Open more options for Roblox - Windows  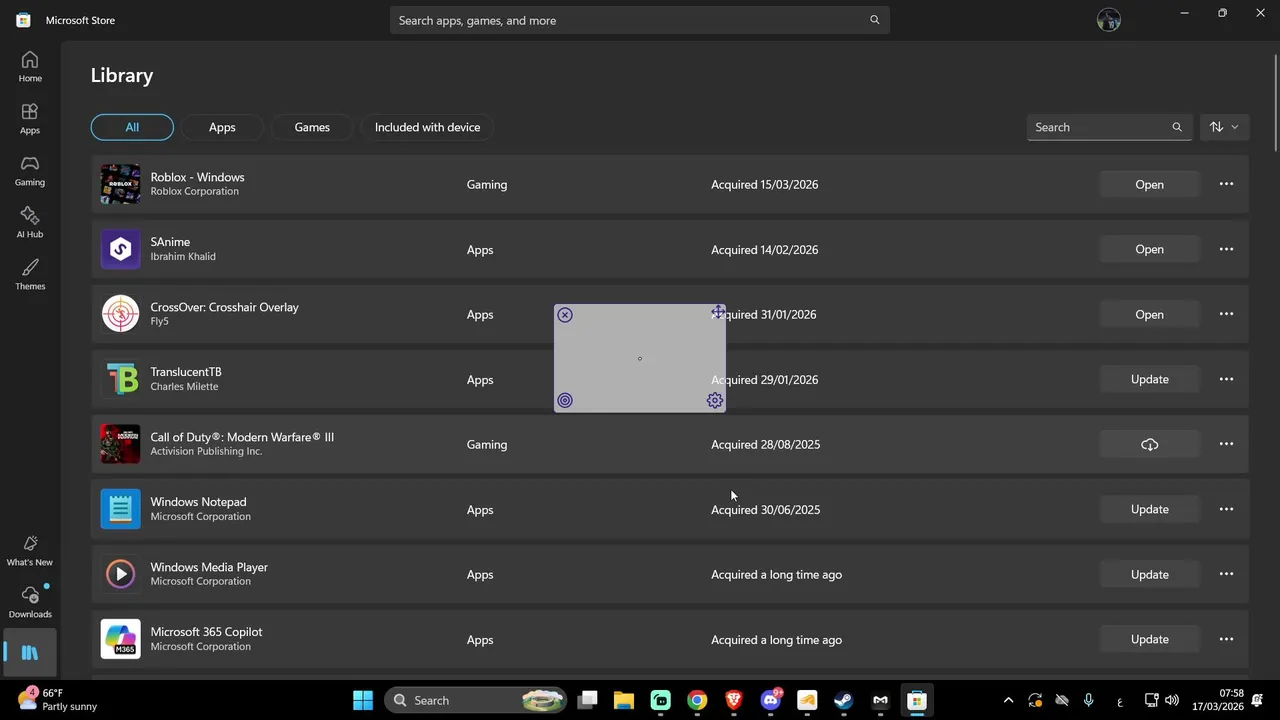point(1226,184)
